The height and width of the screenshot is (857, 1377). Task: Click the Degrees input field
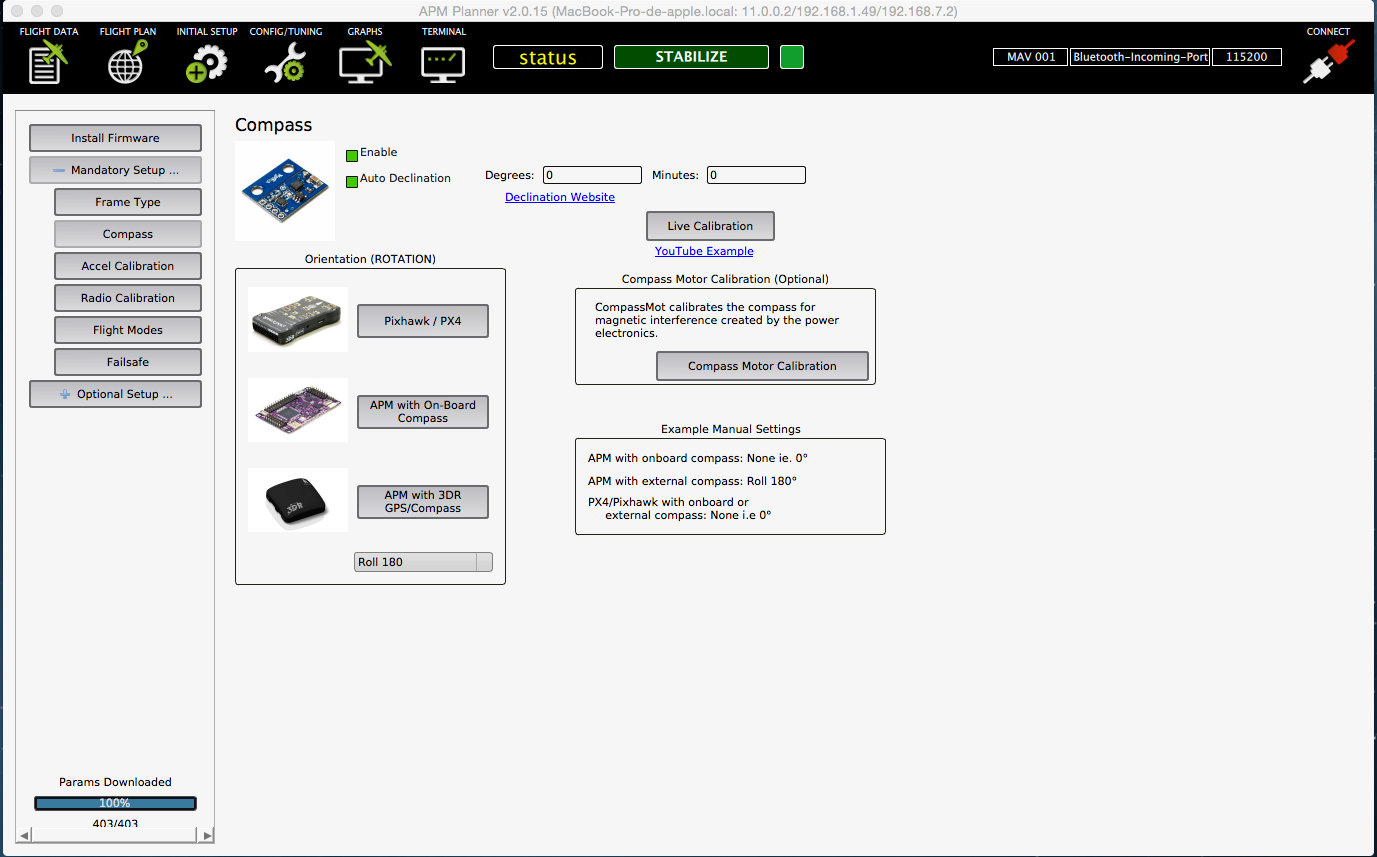(592, 175)
